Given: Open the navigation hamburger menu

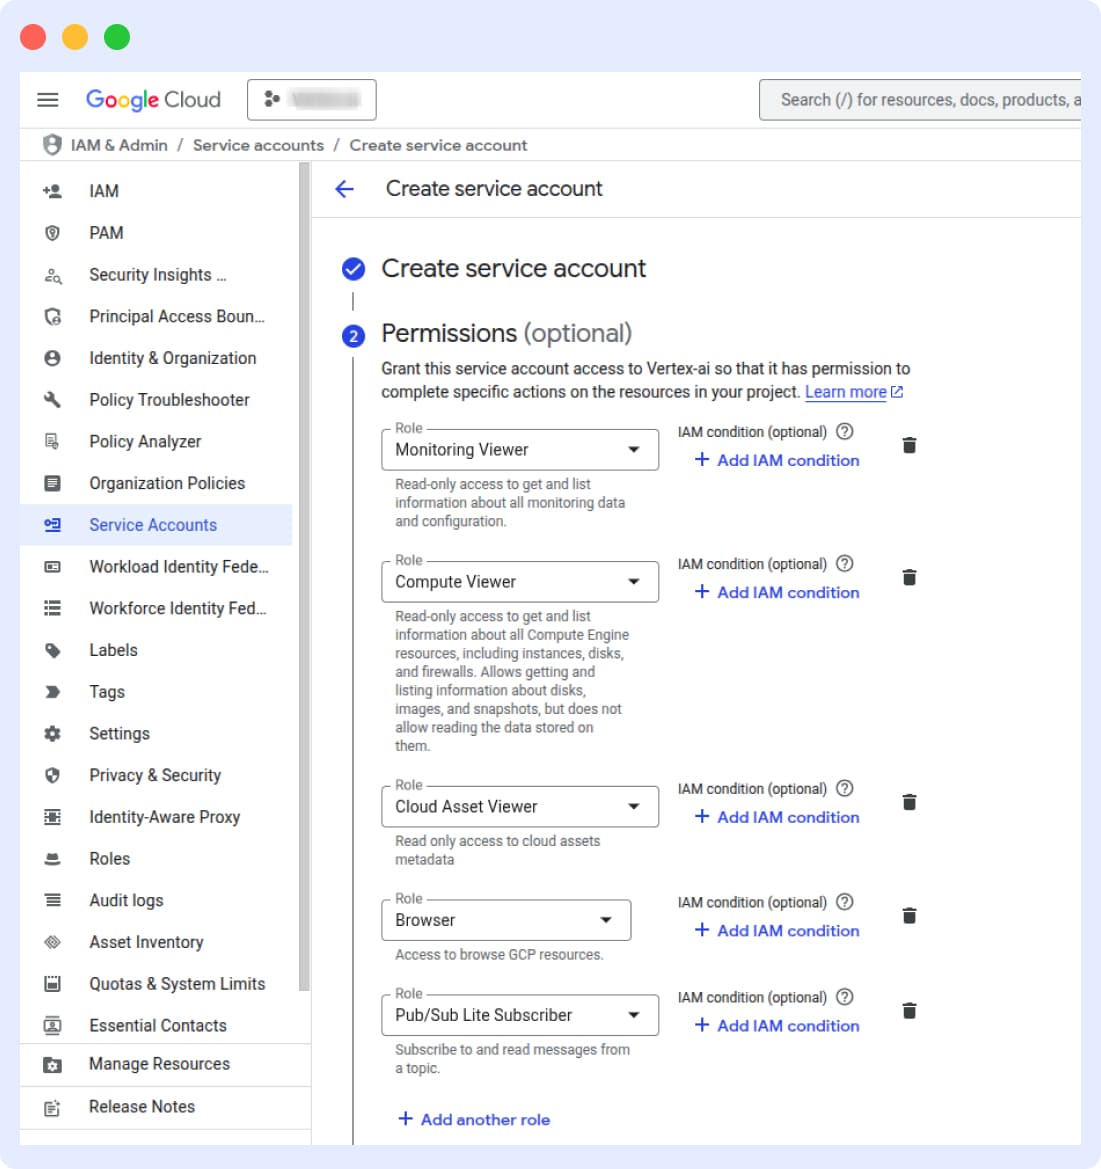Looking at the screenshot, I should pyautogui.click(x=47, y=99).
